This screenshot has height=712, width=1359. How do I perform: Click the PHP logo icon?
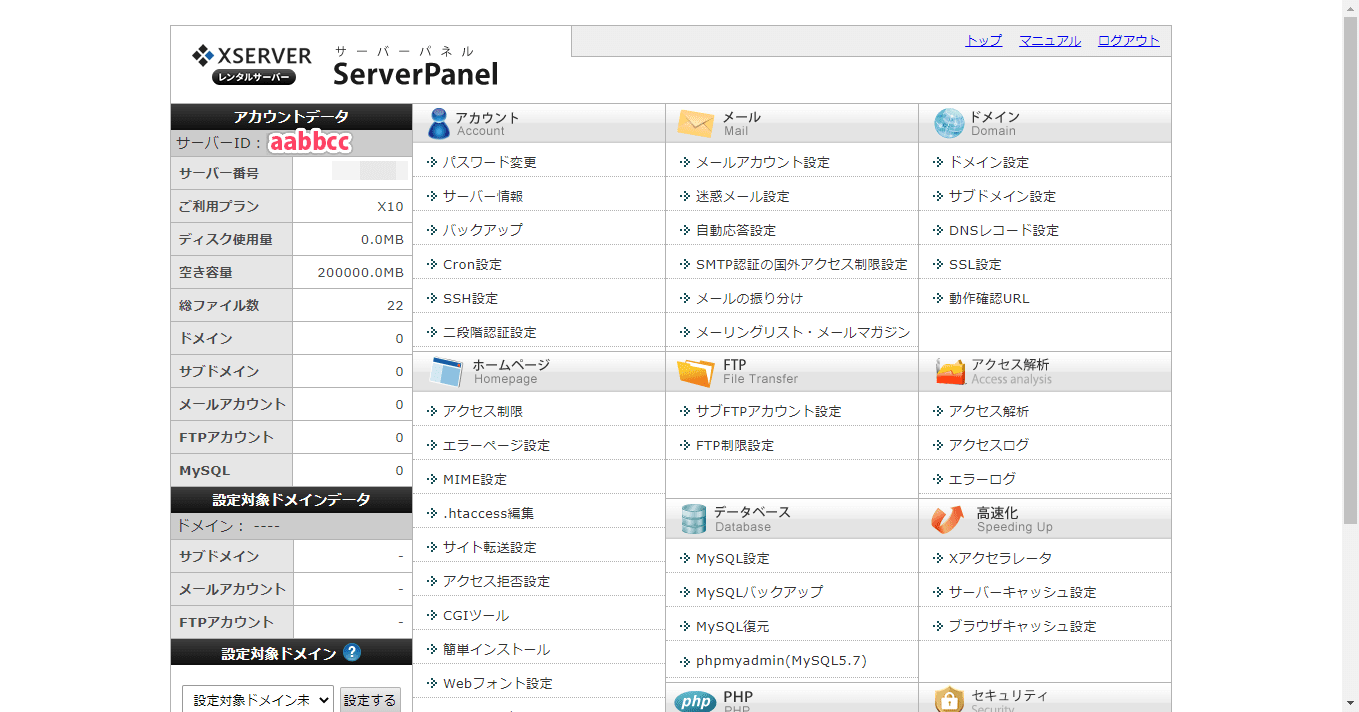[x=694, y=701]
